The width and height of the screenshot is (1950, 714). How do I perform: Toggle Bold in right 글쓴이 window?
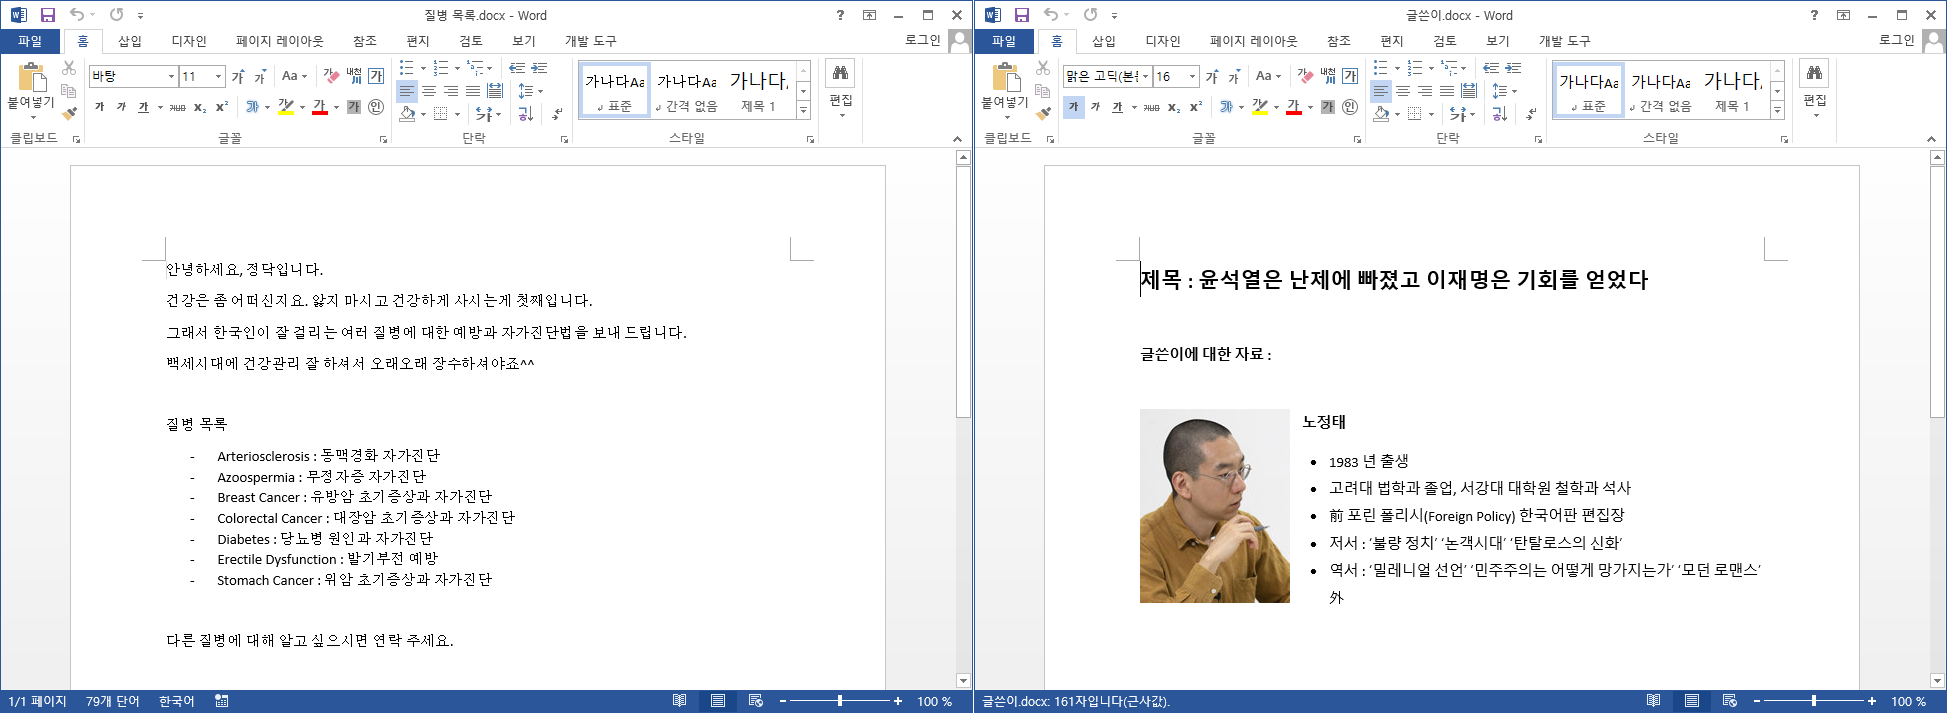click(1073, 107)
